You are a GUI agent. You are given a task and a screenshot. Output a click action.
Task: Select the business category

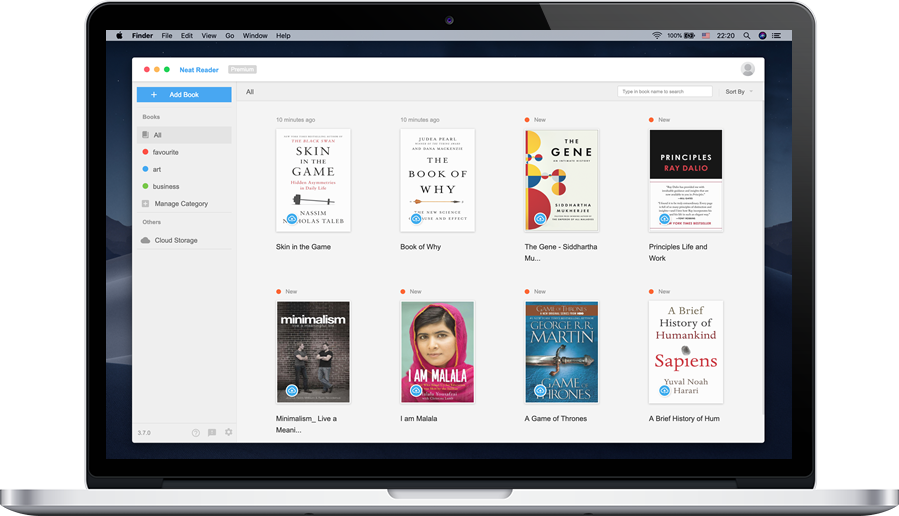tap(166, 186)
